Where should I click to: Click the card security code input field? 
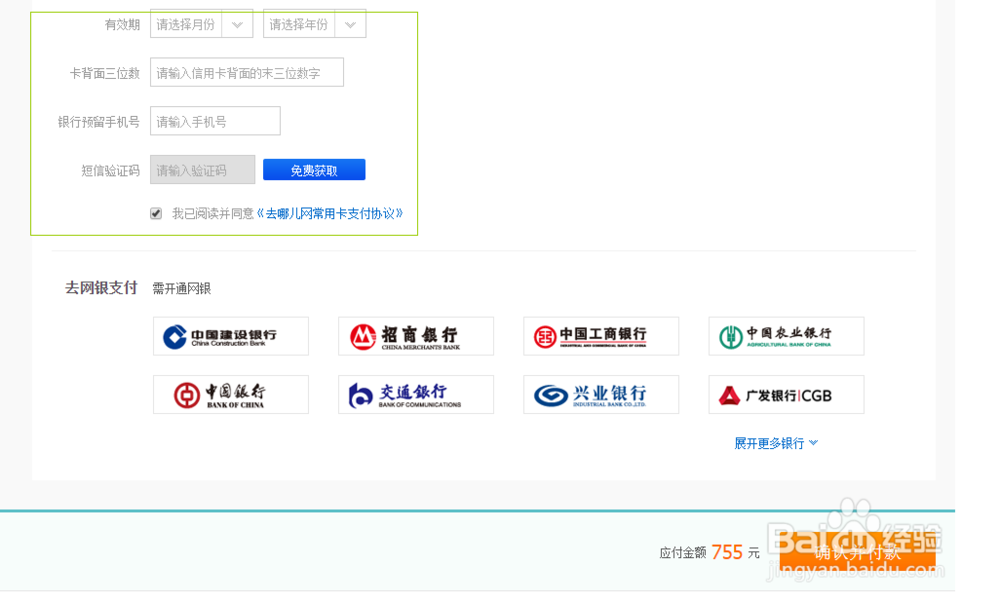tap(246, 72)
